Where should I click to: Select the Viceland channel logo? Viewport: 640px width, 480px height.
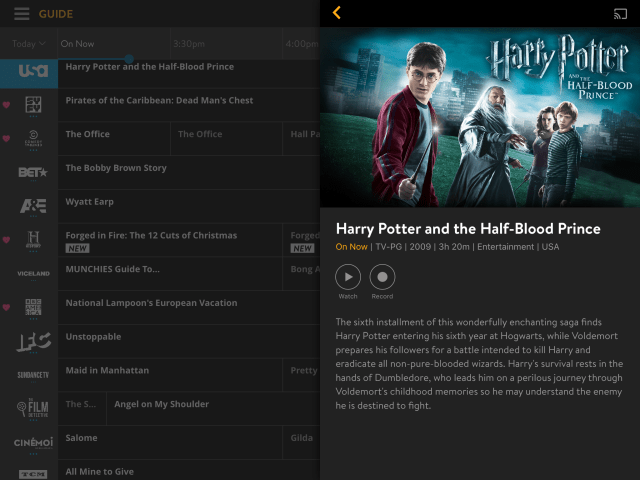33,273
